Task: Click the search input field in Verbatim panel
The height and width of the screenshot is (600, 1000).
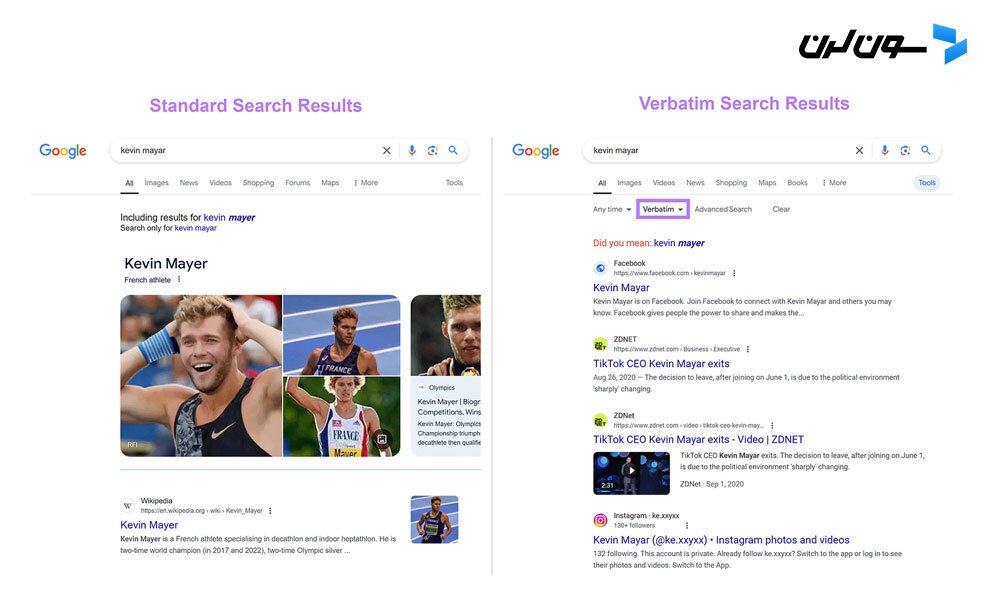Action: (720, 150)
